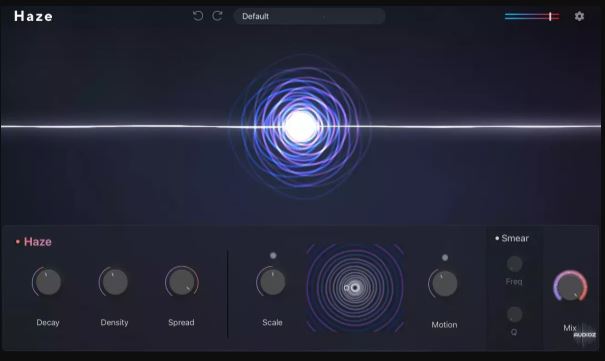Click the Smear label text
The width and height of the screenshot is (605, 361).
515,238
